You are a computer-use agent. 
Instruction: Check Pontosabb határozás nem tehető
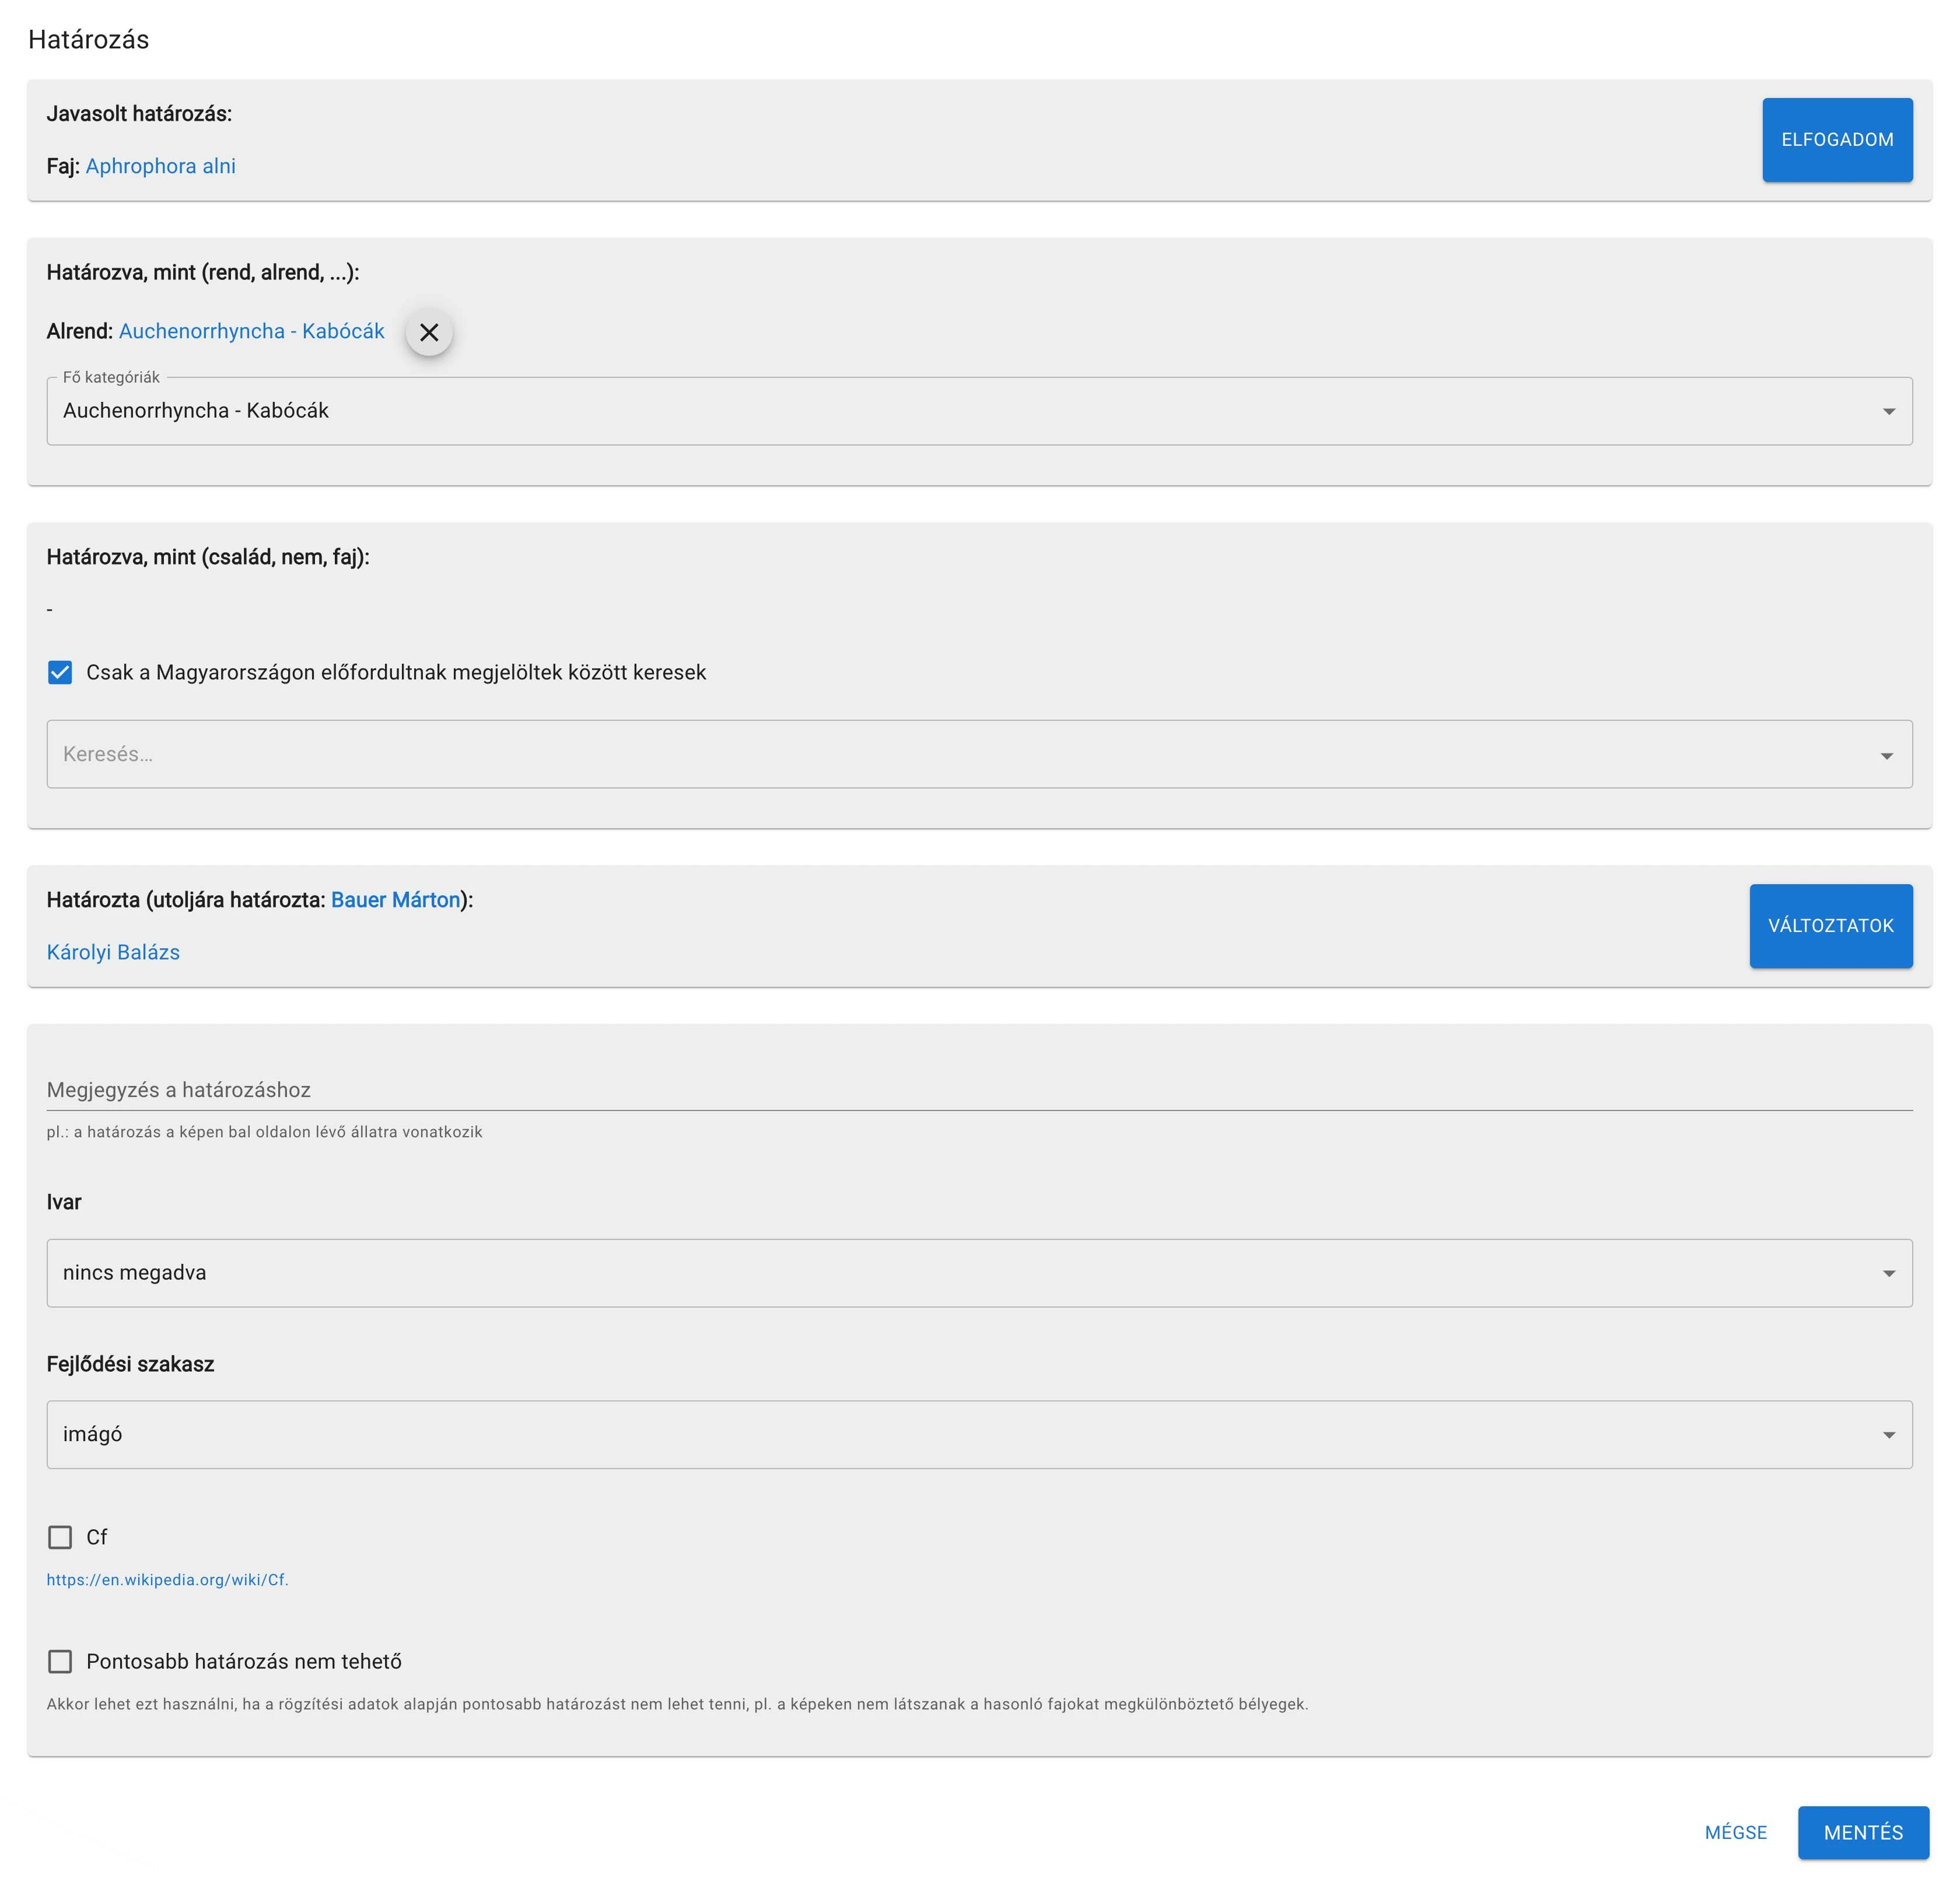[60, 1661]
